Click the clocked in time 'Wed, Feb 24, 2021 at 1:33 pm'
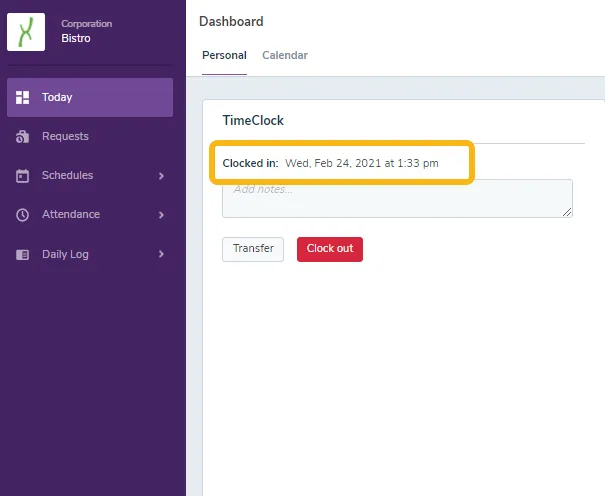This screenshot has width=605, height=496. coord(362,164)
